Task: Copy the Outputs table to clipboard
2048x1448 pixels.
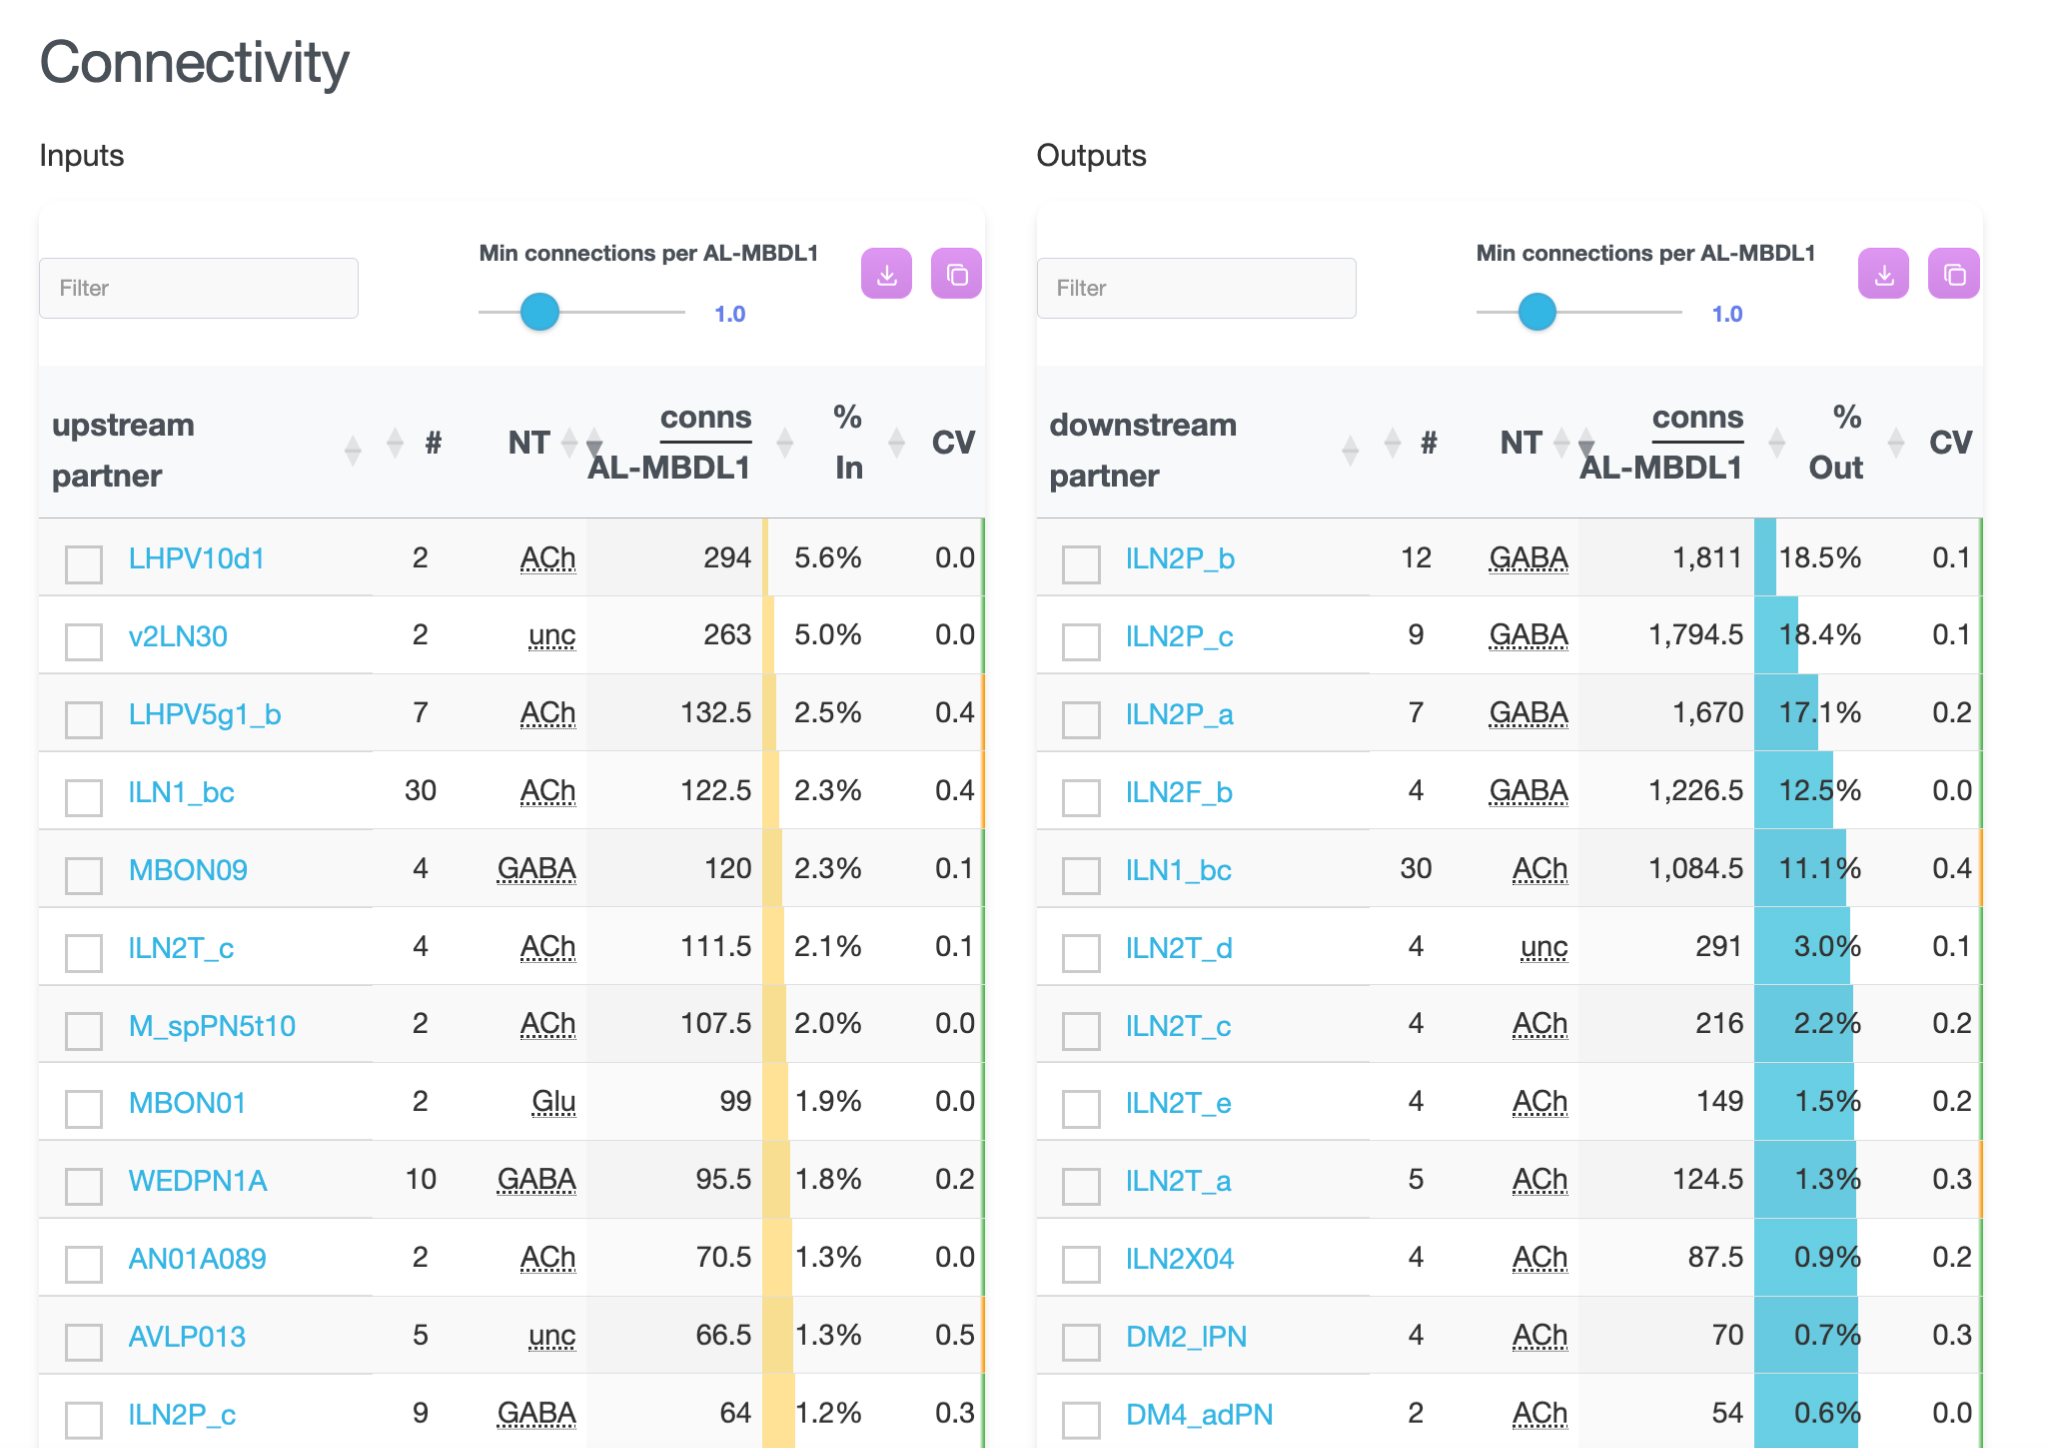Action: [1954, 274]
